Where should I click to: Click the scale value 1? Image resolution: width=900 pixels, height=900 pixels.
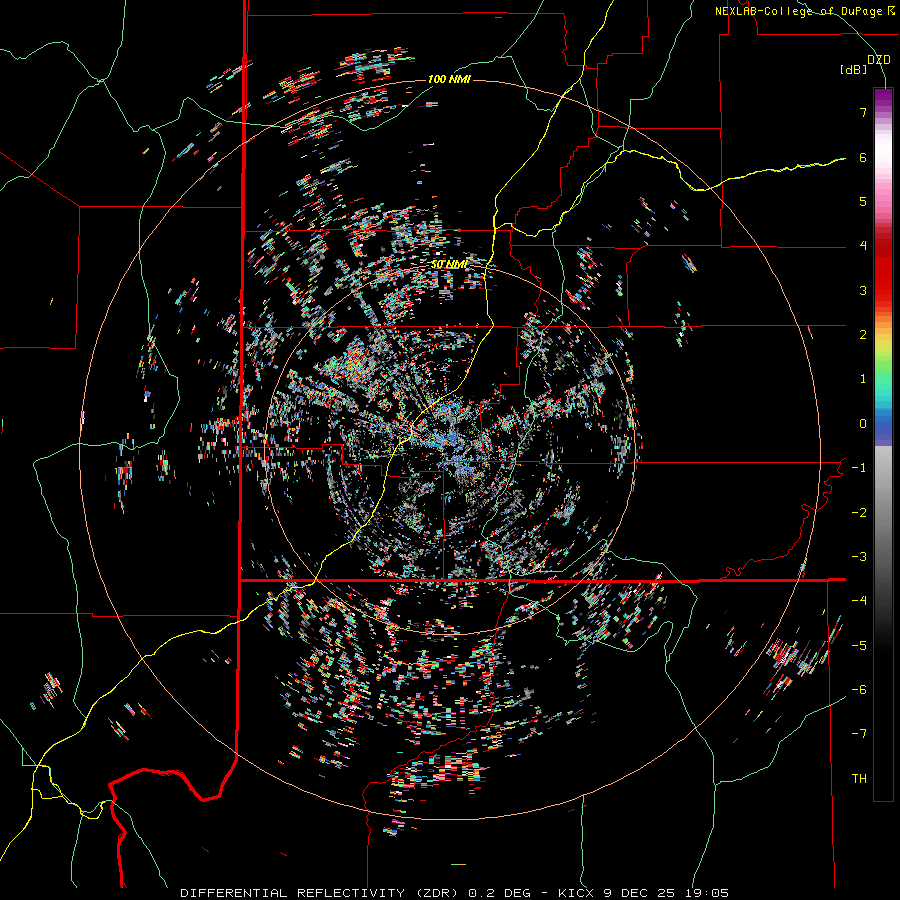pos(863,379)
